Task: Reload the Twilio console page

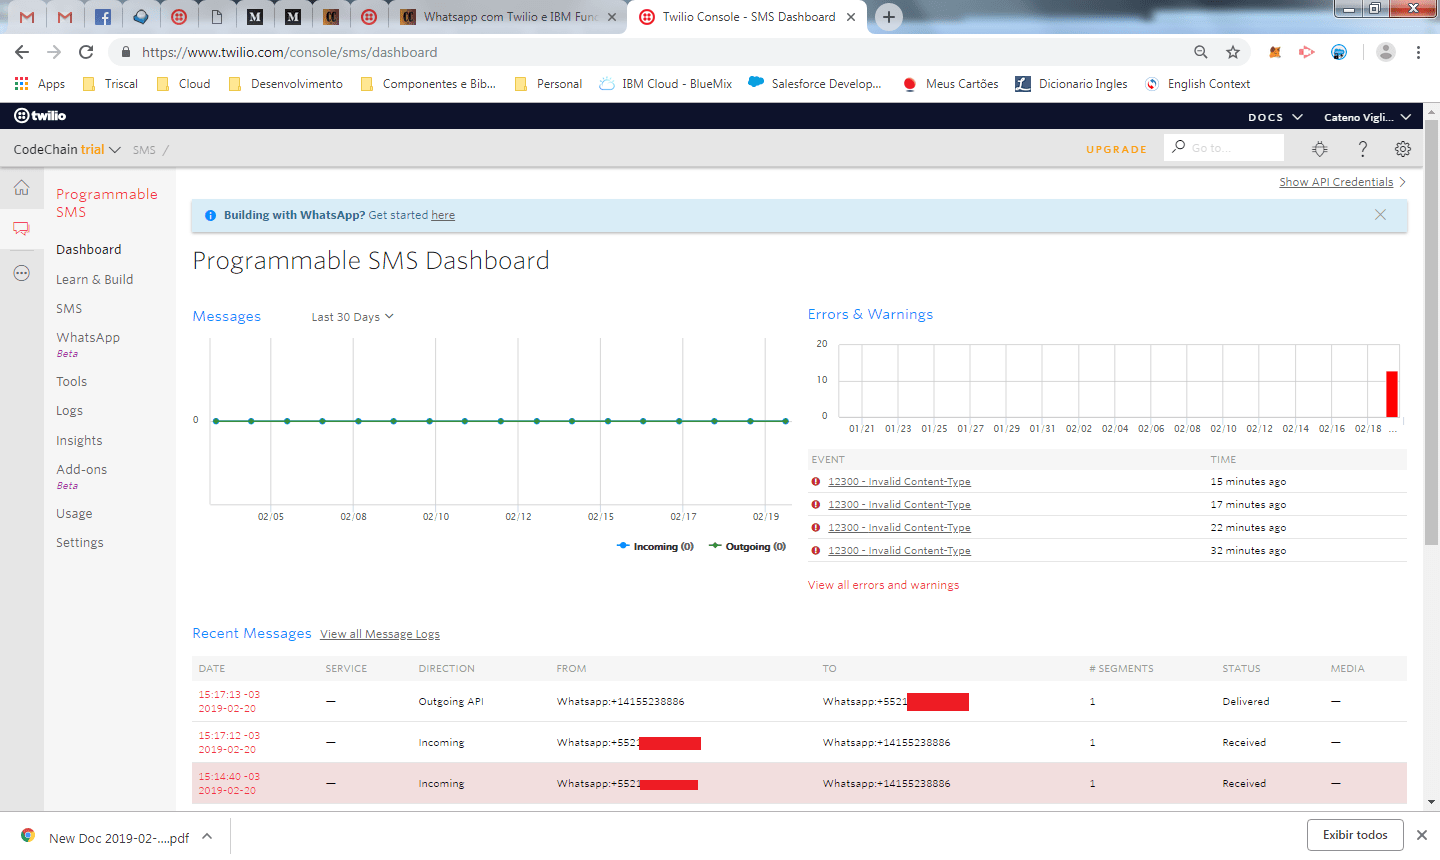Action: pyautogui.click(x=86, y=52)
